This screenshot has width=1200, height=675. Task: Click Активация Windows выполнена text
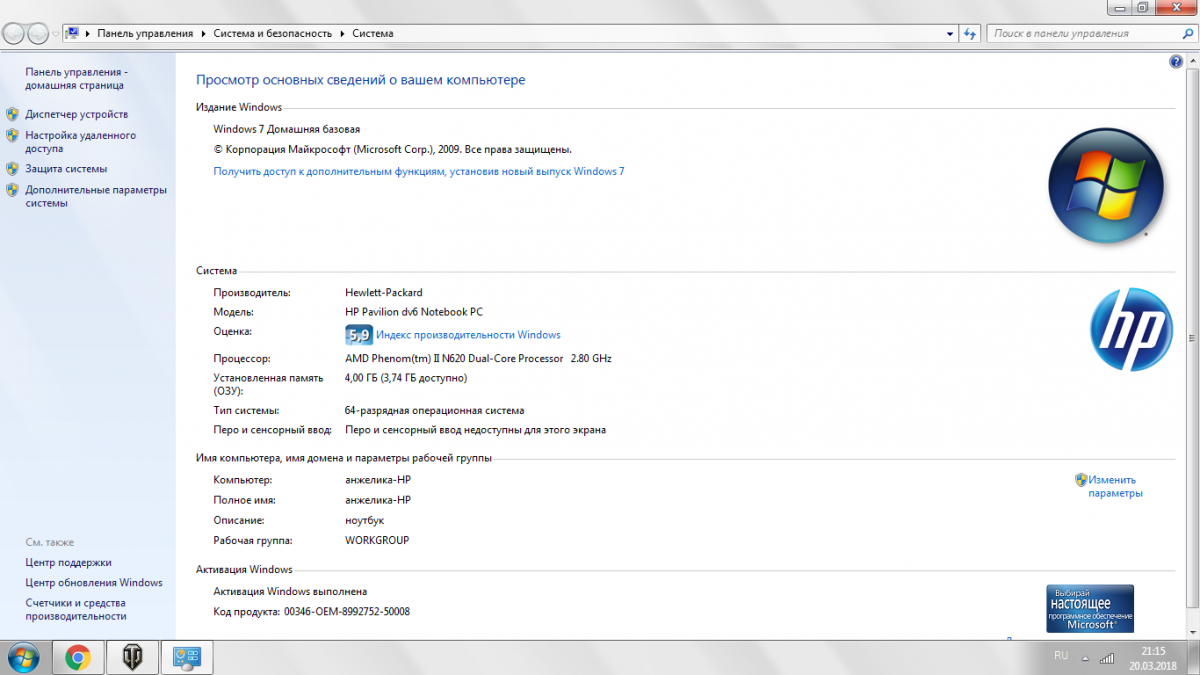click(290, 591)
